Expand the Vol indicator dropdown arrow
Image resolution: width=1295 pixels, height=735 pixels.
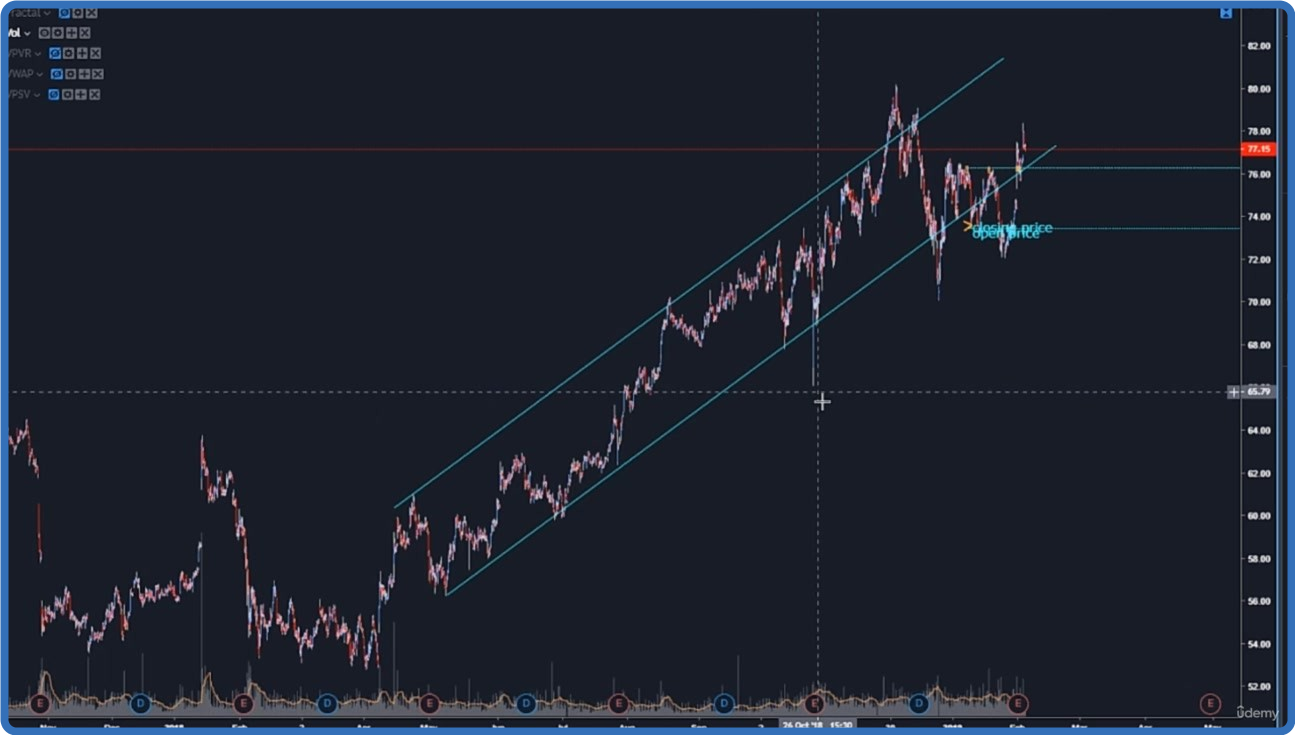[27, 33]
